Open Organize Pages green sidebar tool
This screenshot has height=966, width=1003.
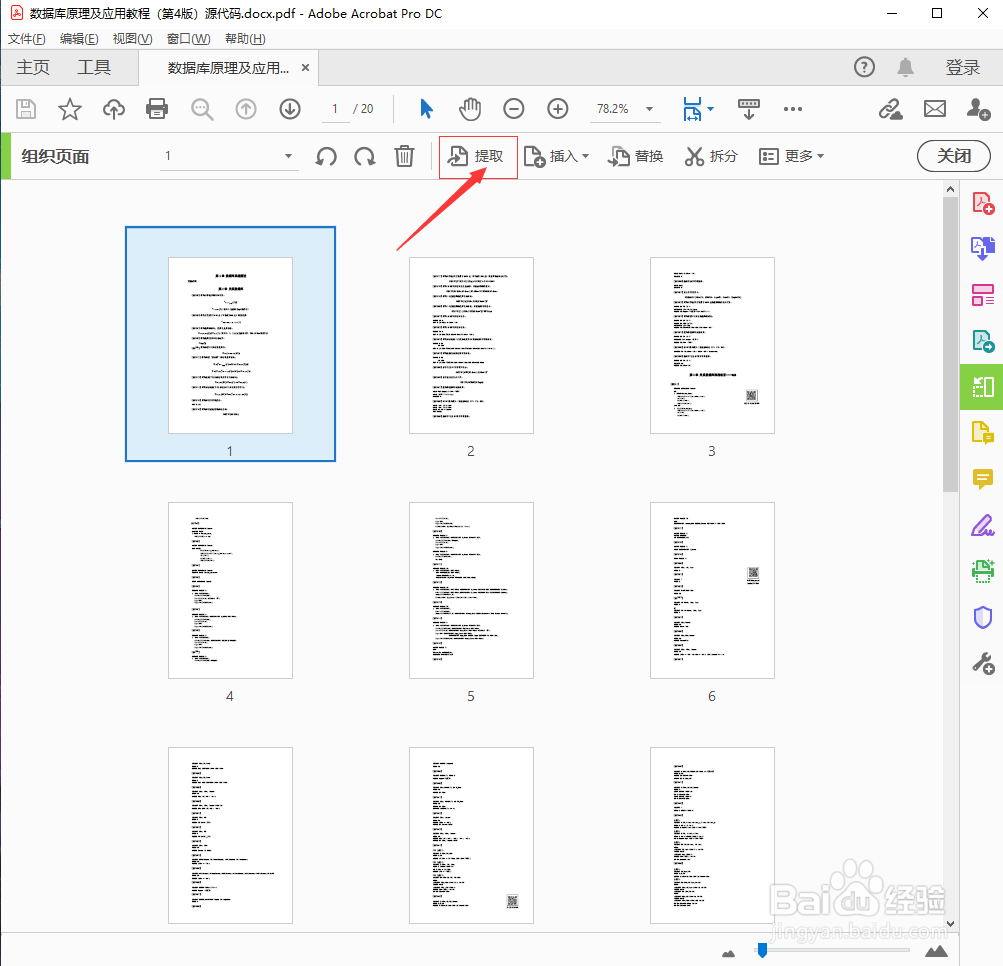point(983,386)
